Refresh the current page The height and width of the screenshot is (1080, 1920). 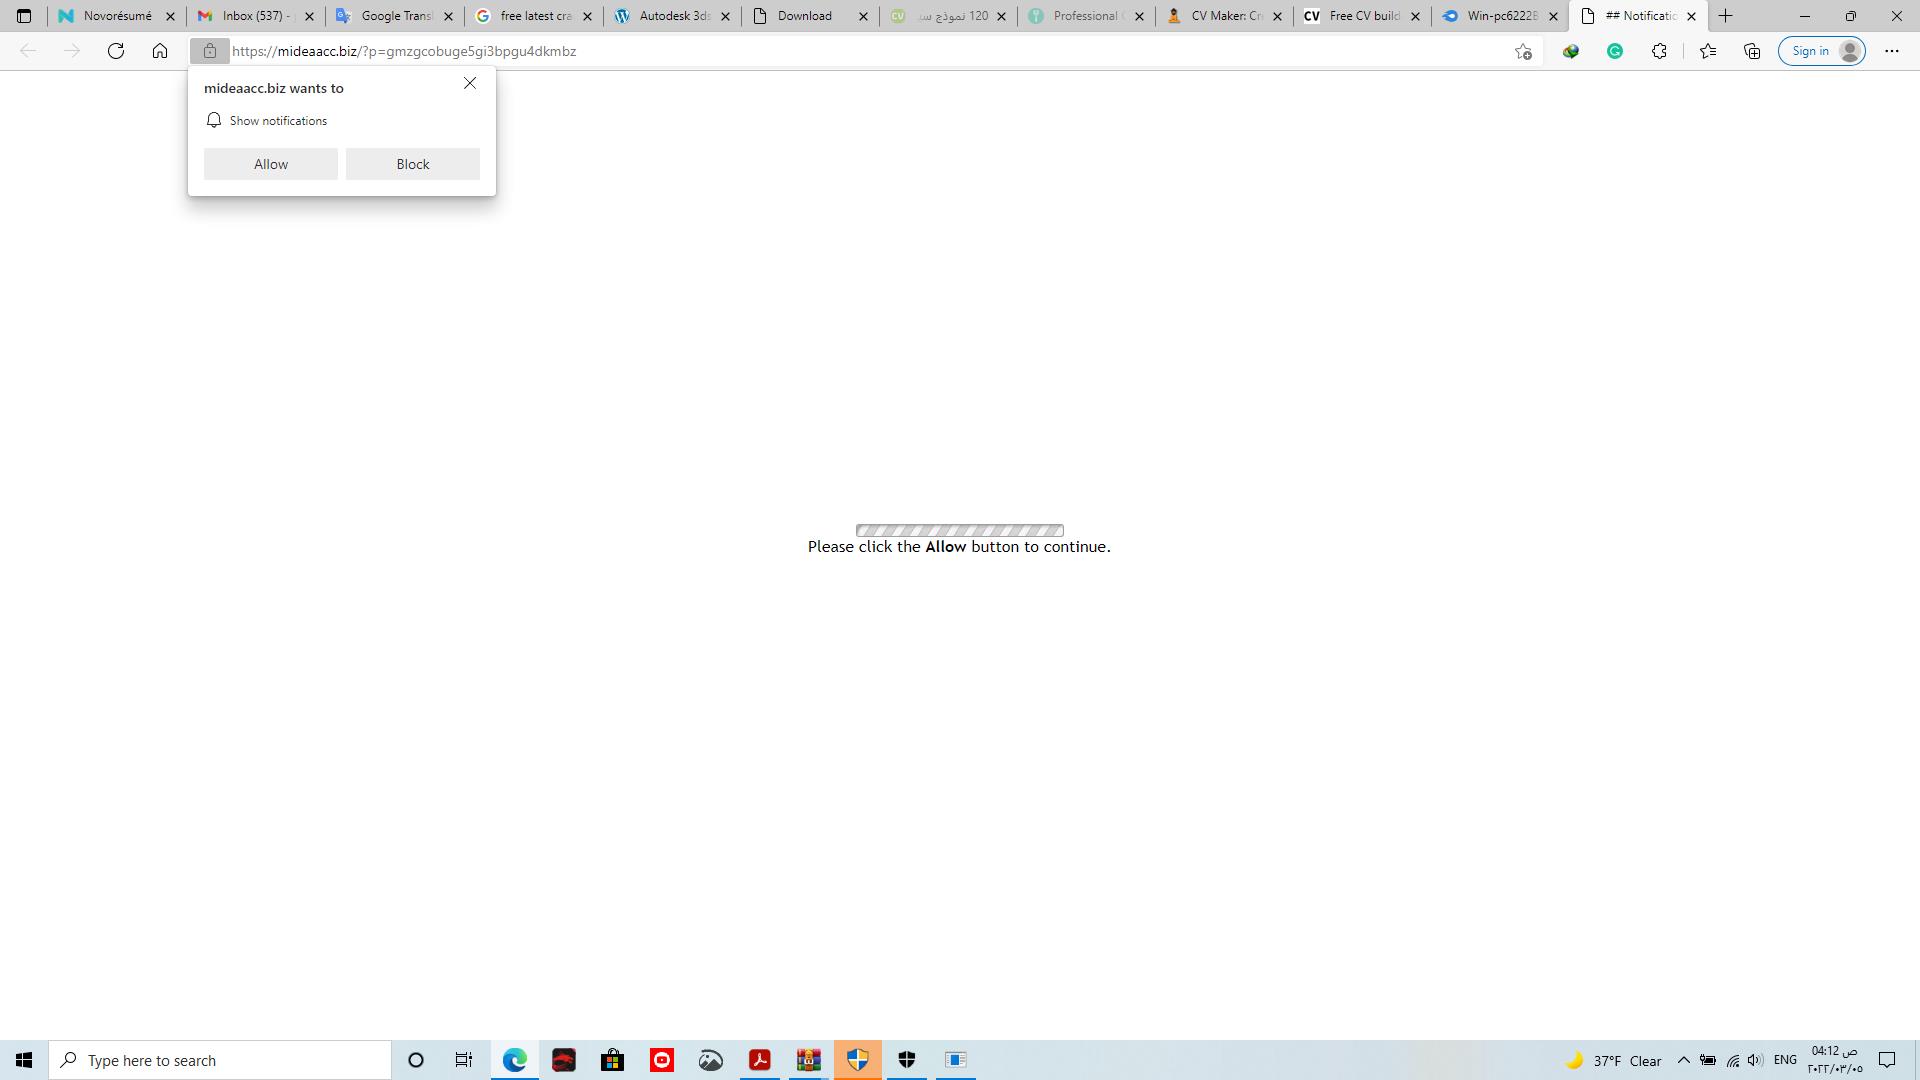tap(116, 51)
